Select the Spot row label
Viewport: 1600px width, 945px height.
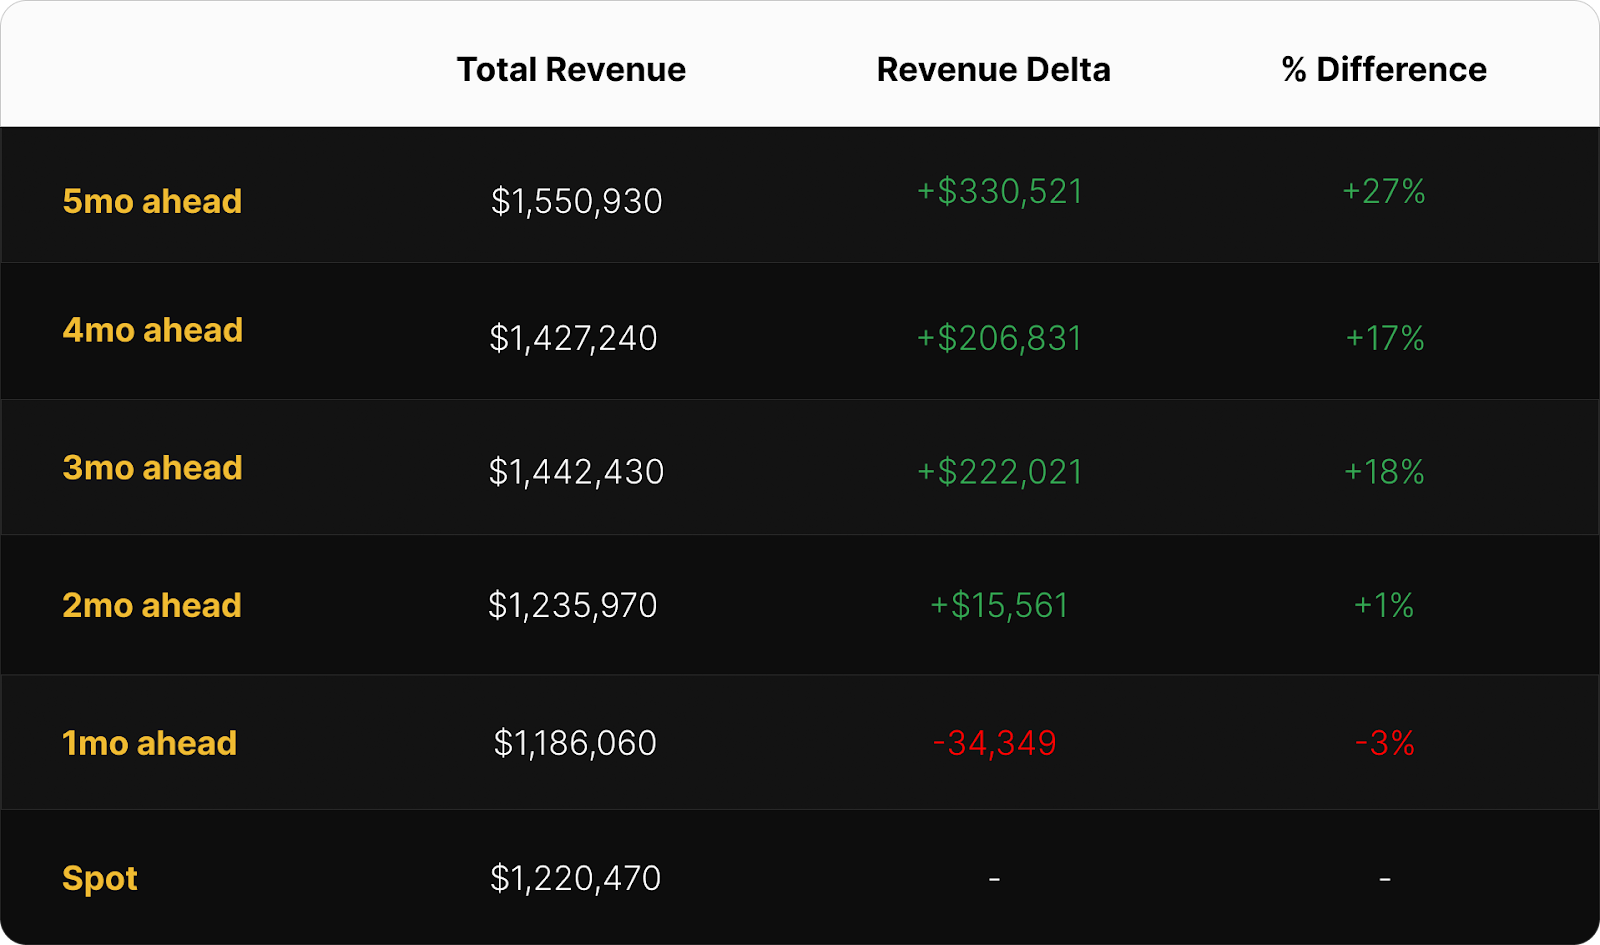[x=100, y=879]
